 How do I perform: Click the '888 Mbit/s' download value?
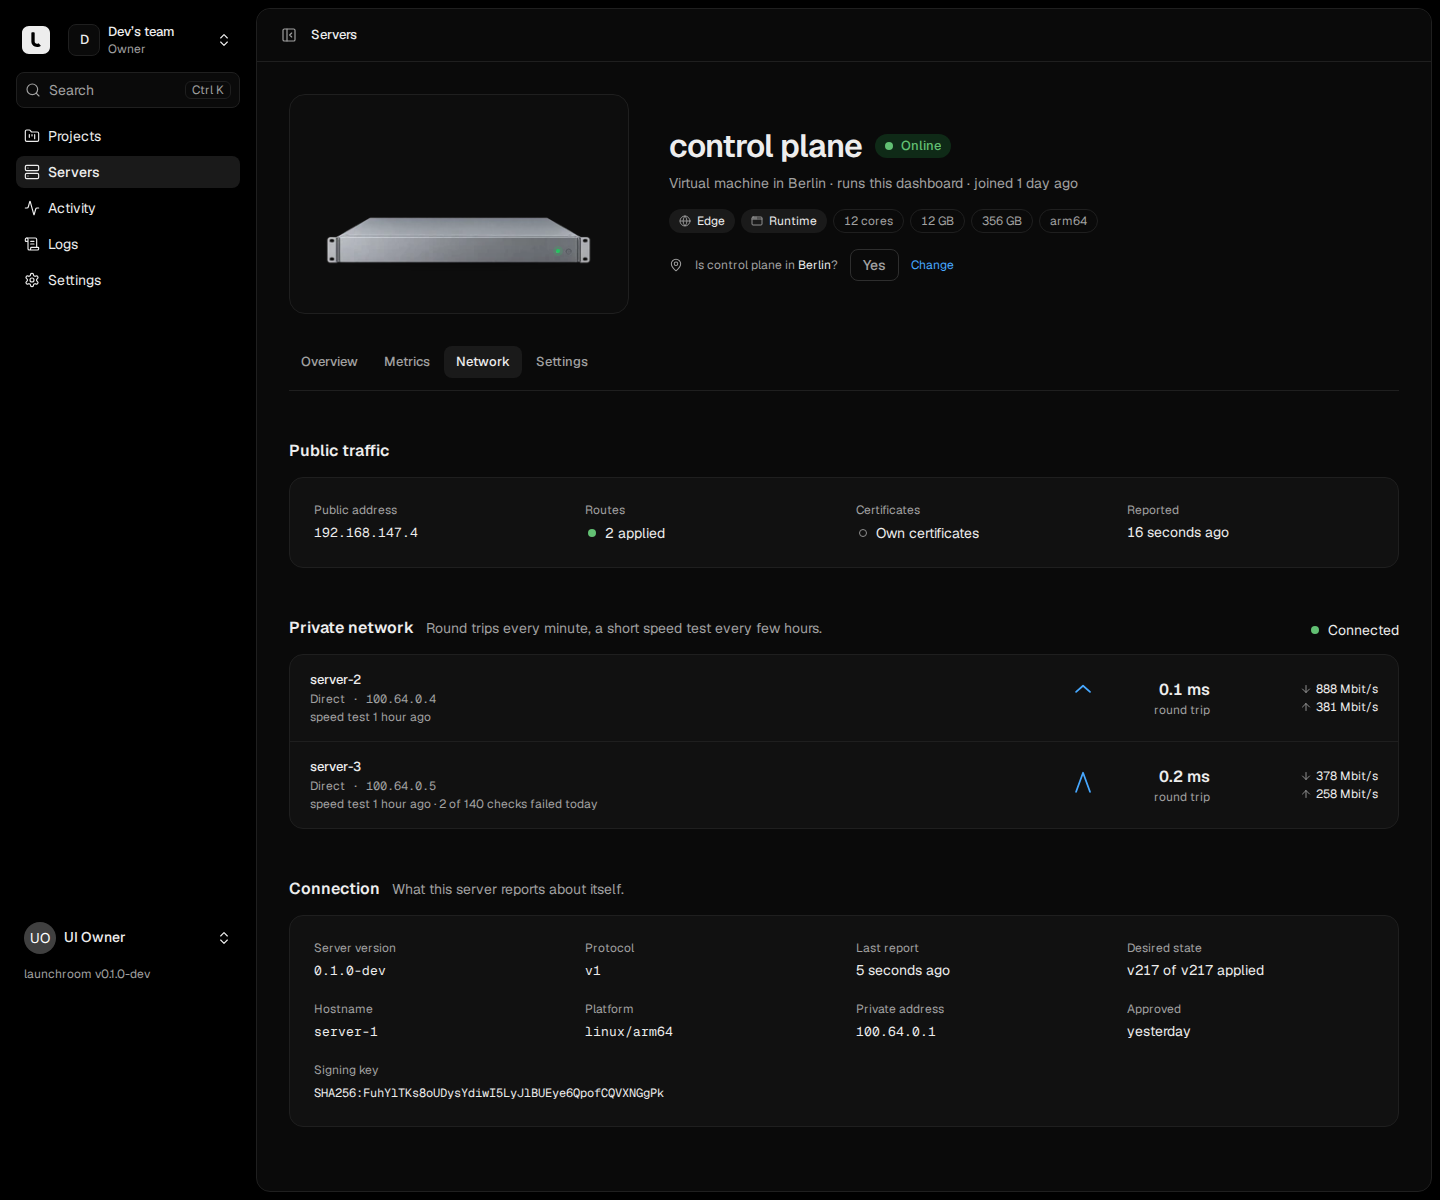click(x=1347, y=689)
